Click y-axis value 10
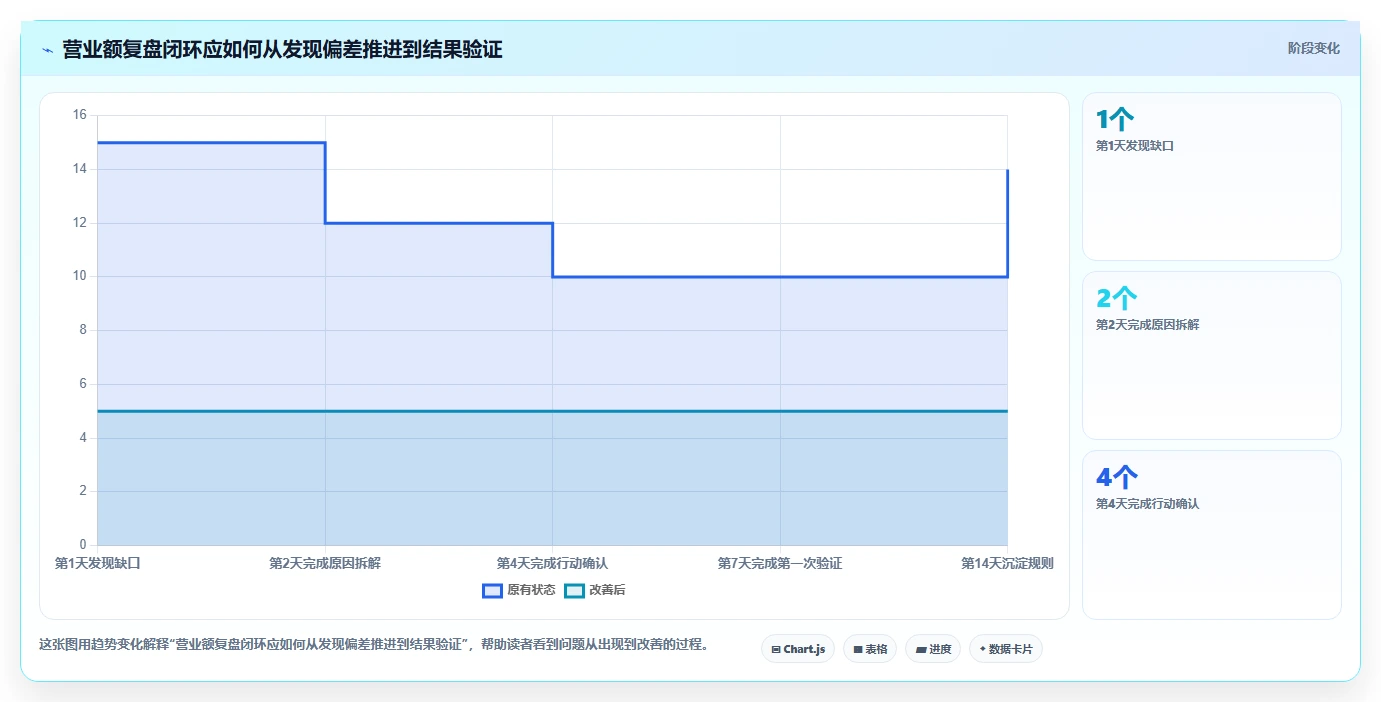 pos(80,276)
